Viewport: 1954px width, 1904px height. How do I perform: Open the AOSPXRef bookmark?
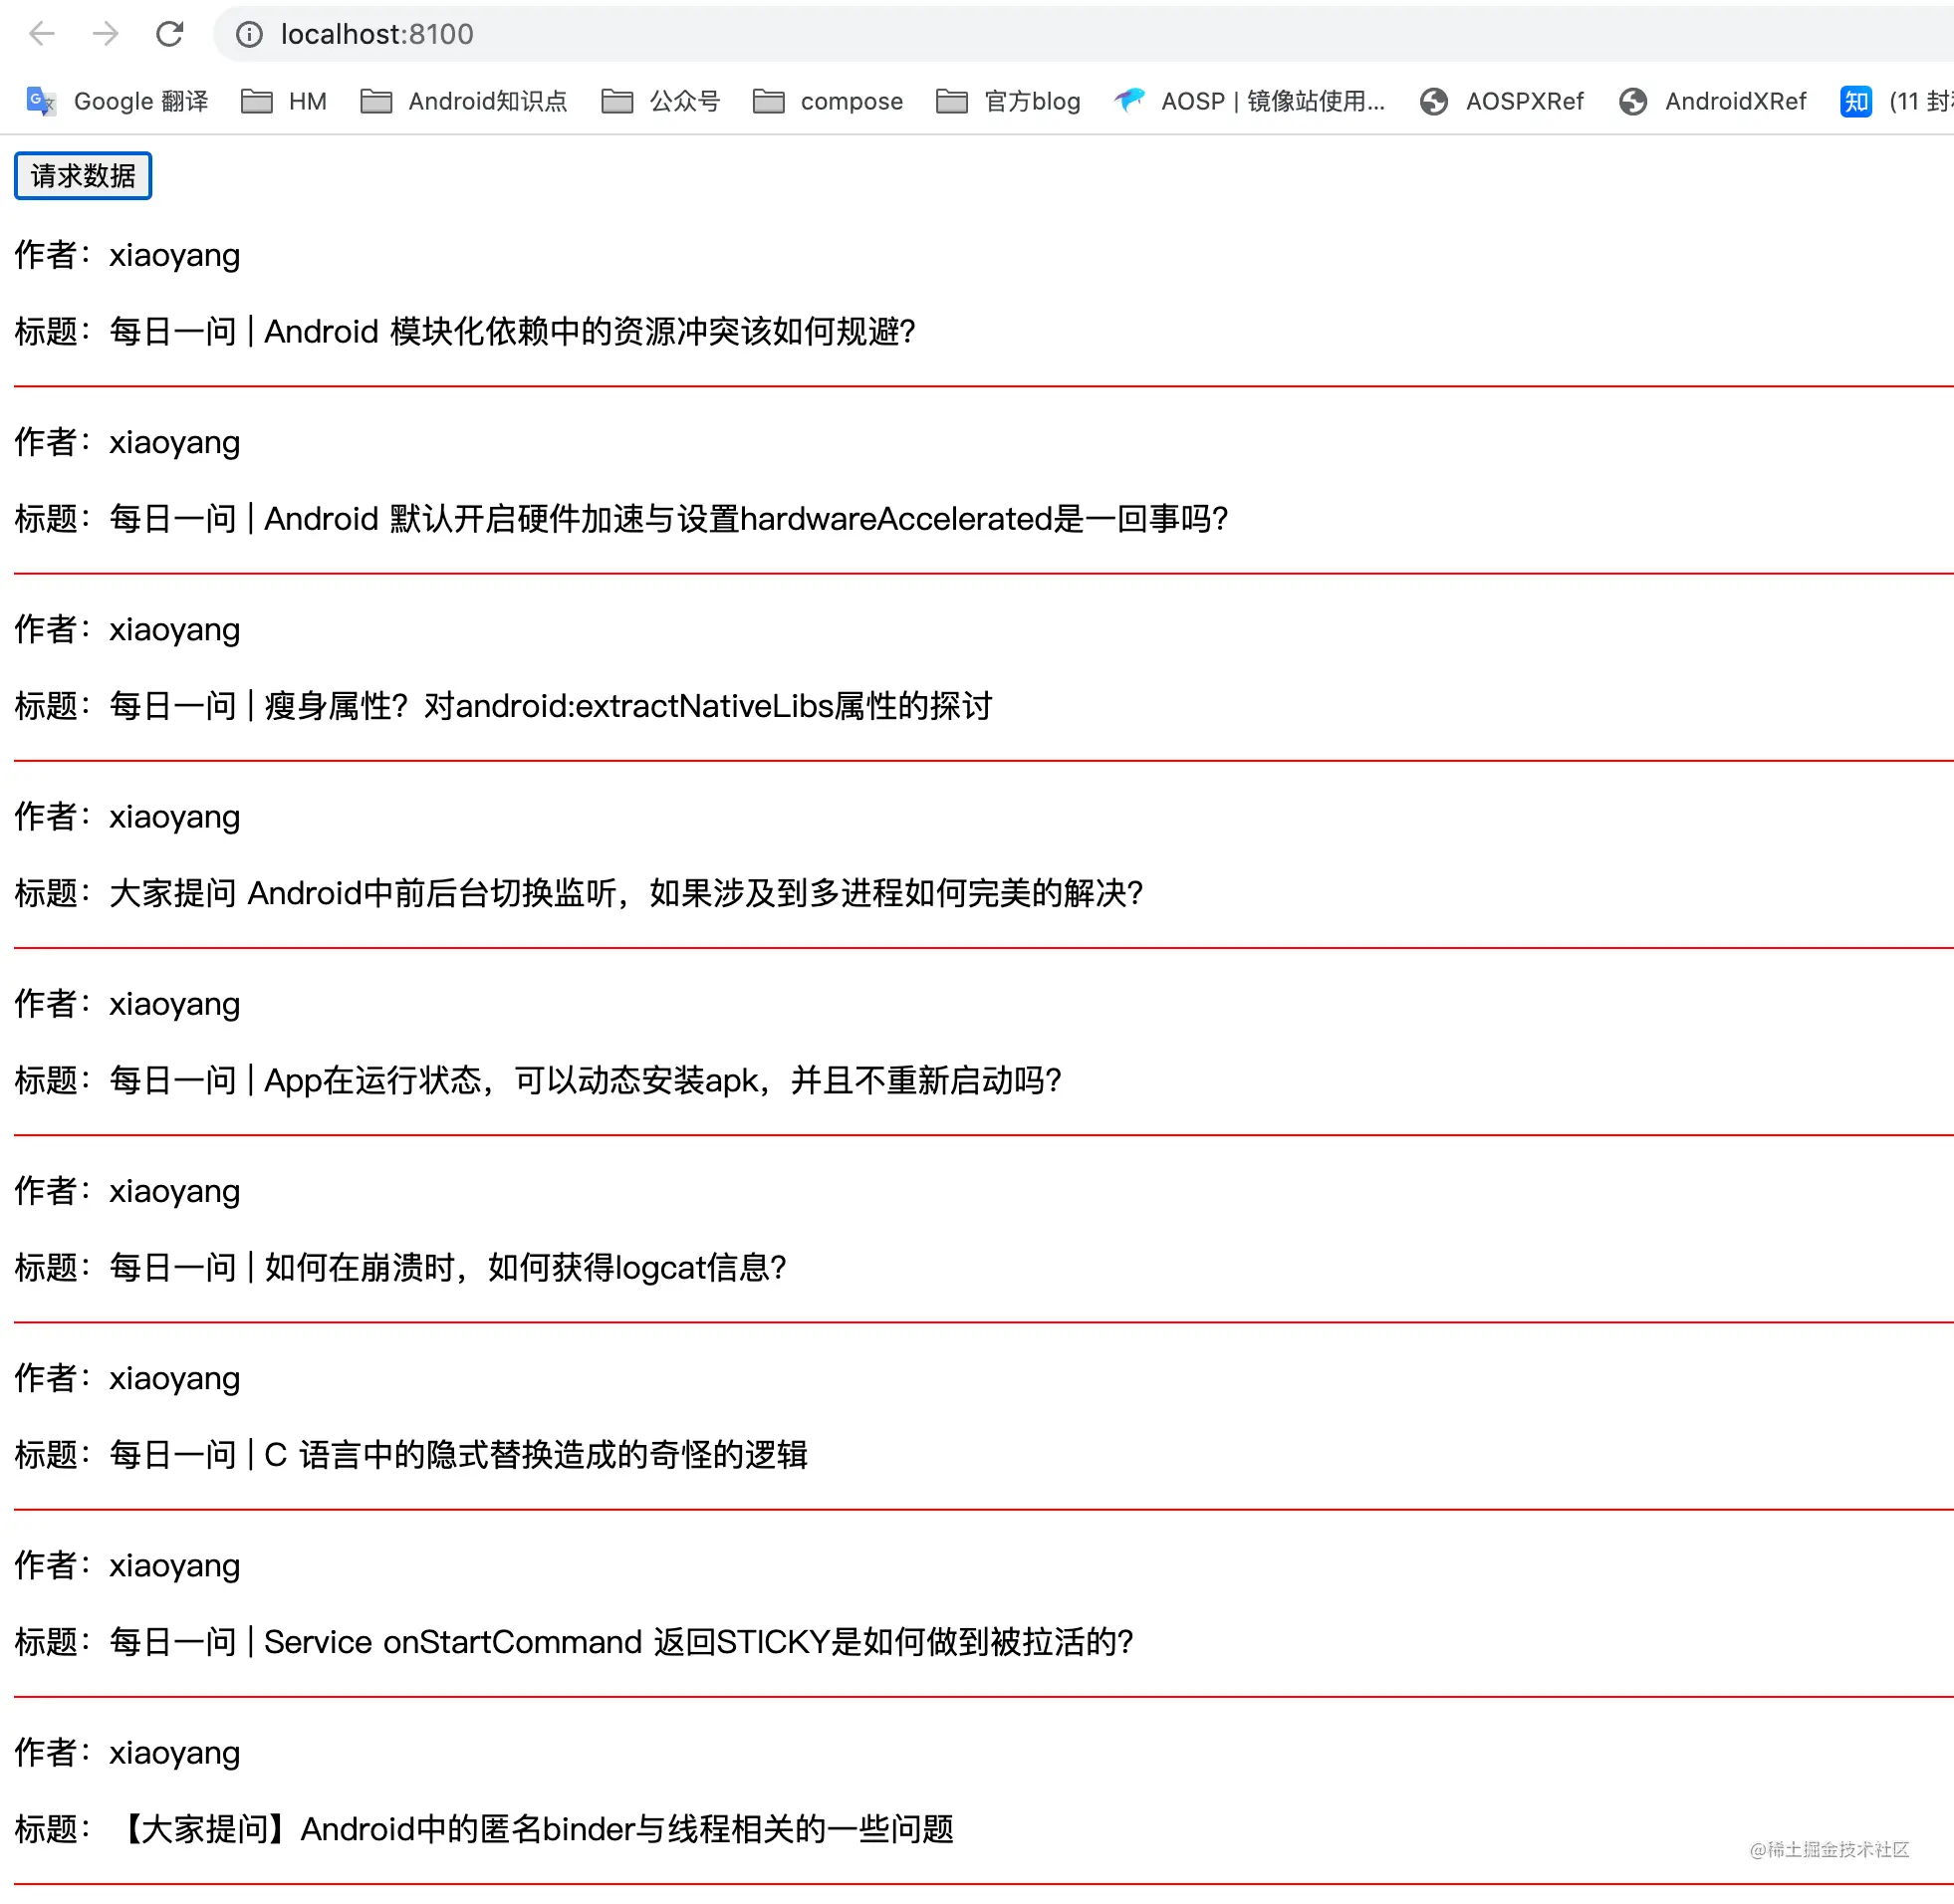(1502, 101)
